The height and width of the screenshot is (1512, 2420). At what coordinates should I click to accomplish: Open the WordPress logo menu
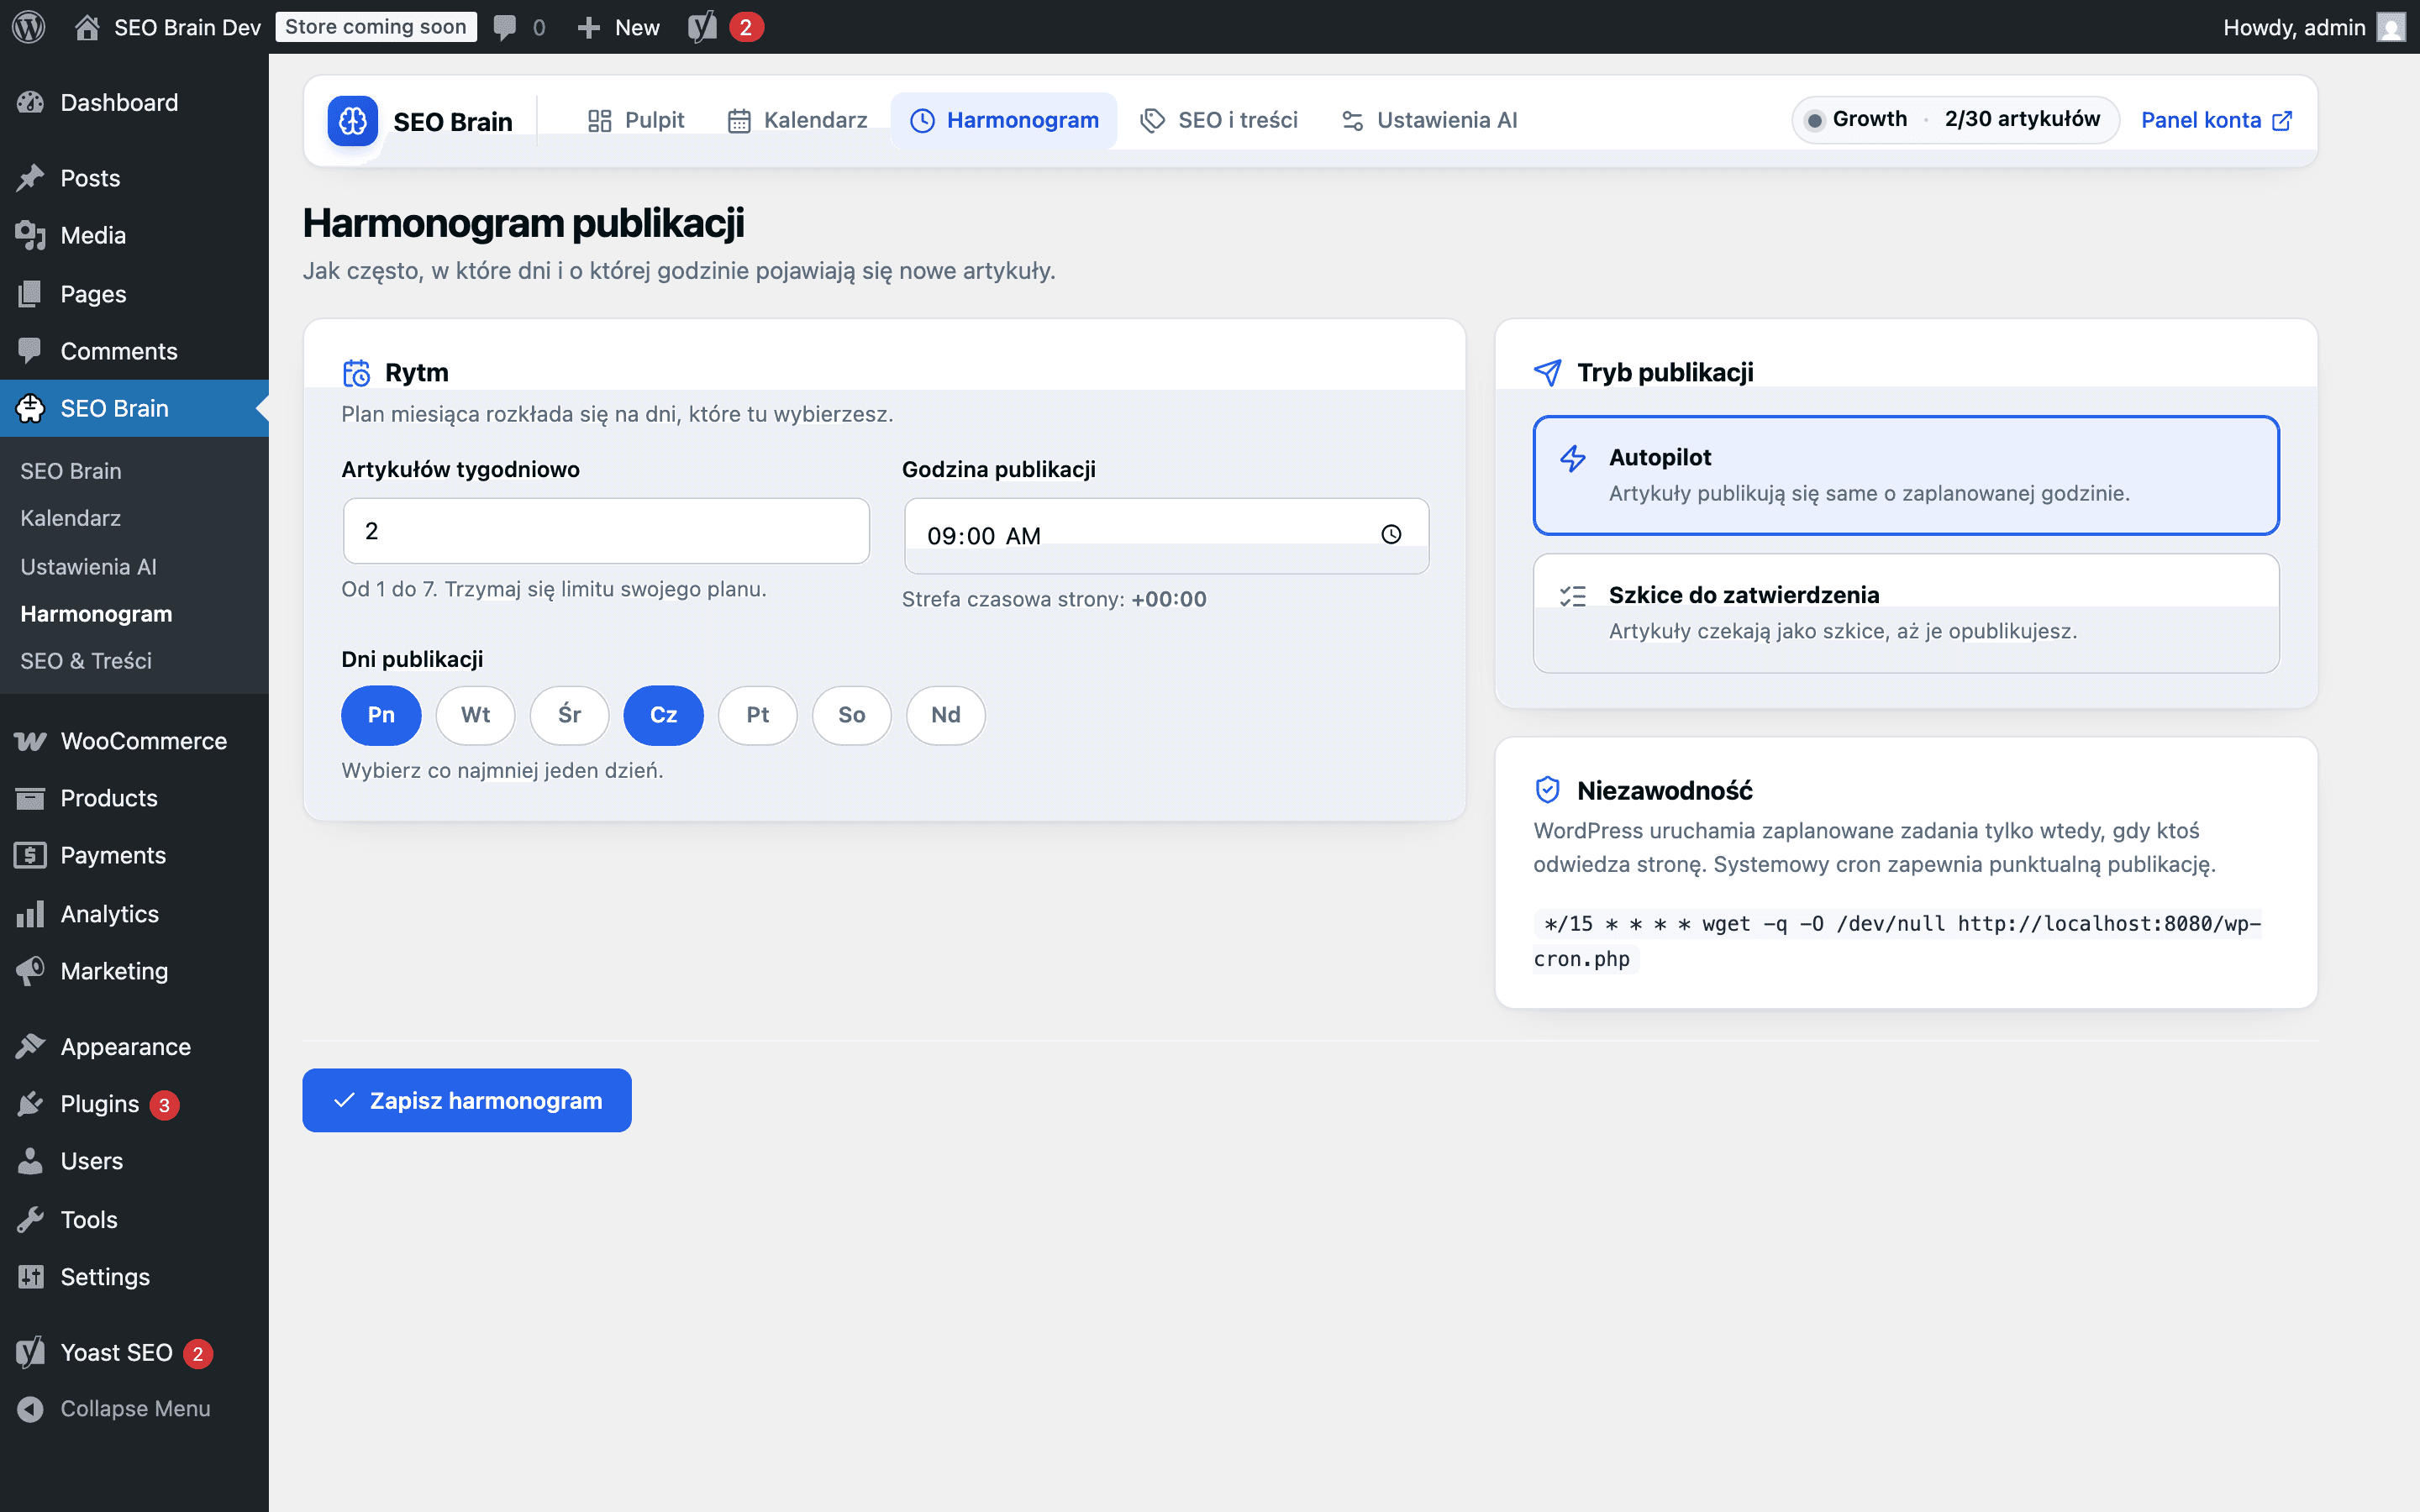coord(29,27)
